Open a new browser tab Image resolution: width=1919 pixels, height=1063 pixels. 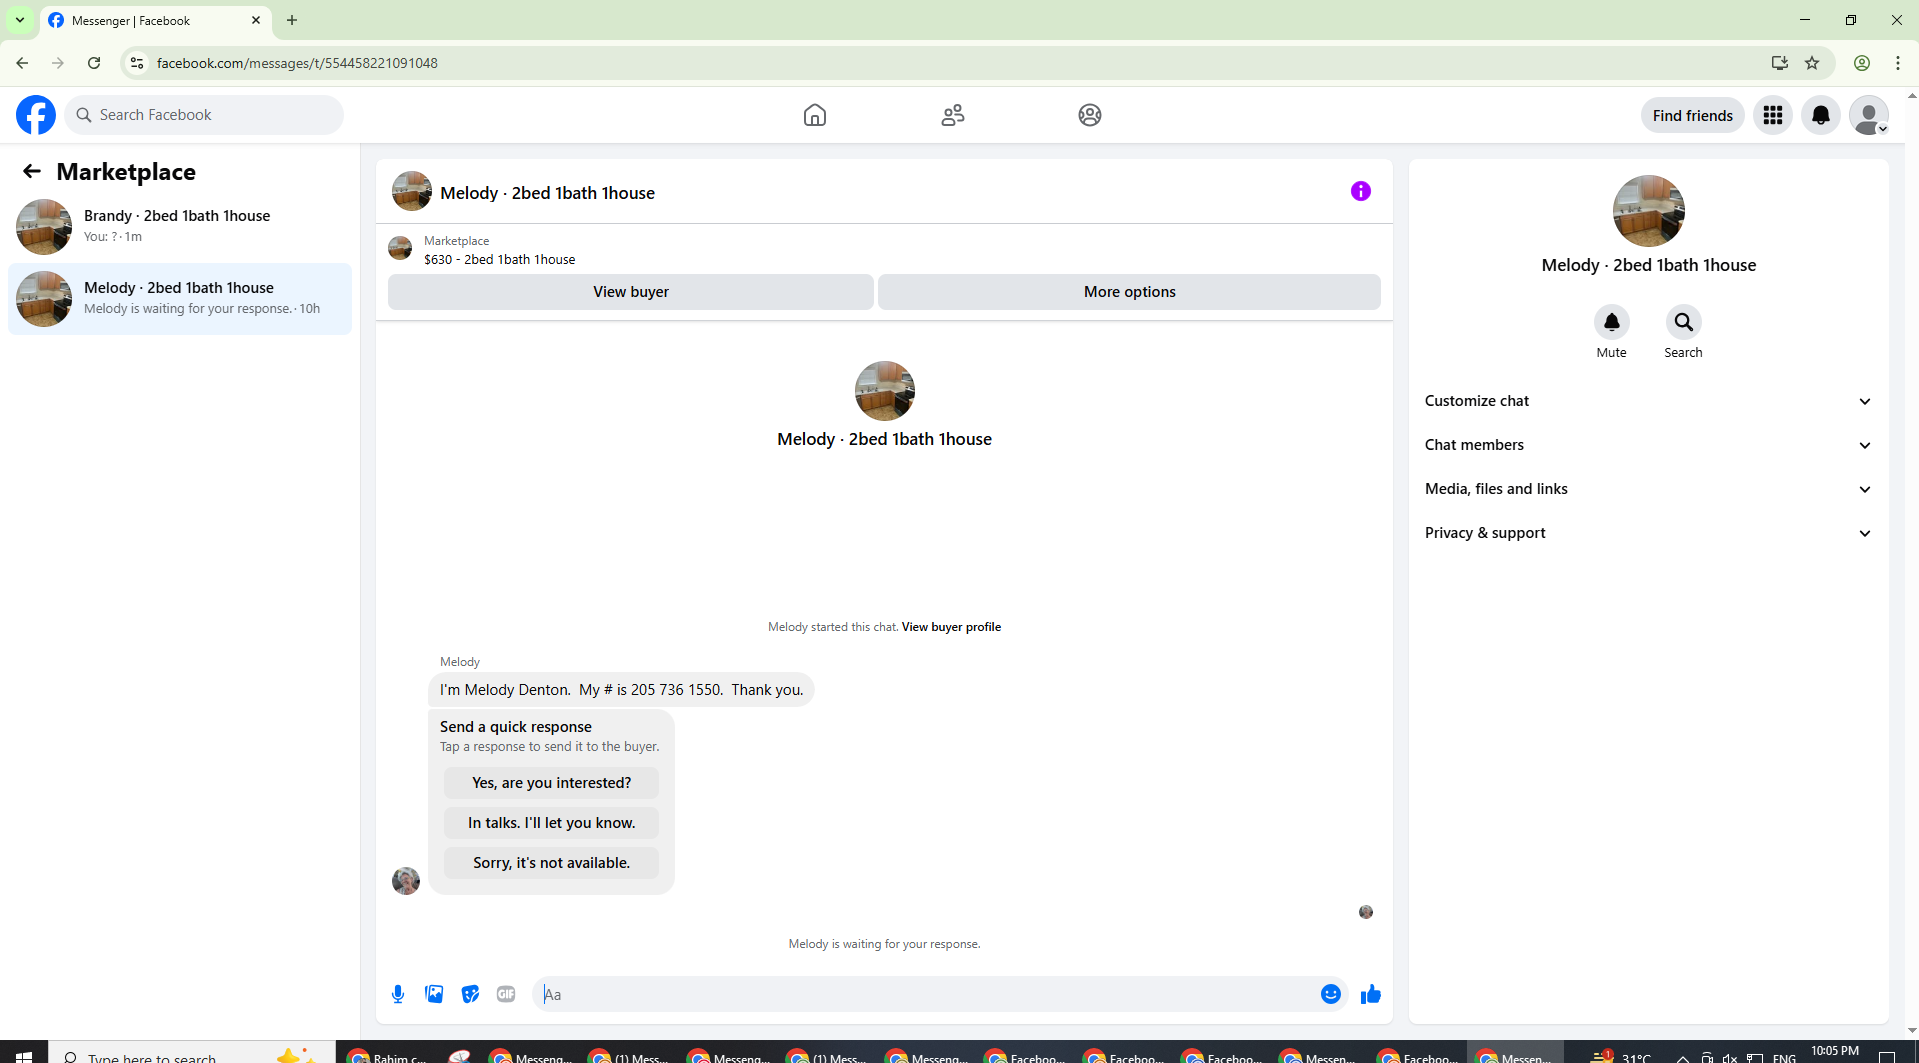click(x=292, y=20)
